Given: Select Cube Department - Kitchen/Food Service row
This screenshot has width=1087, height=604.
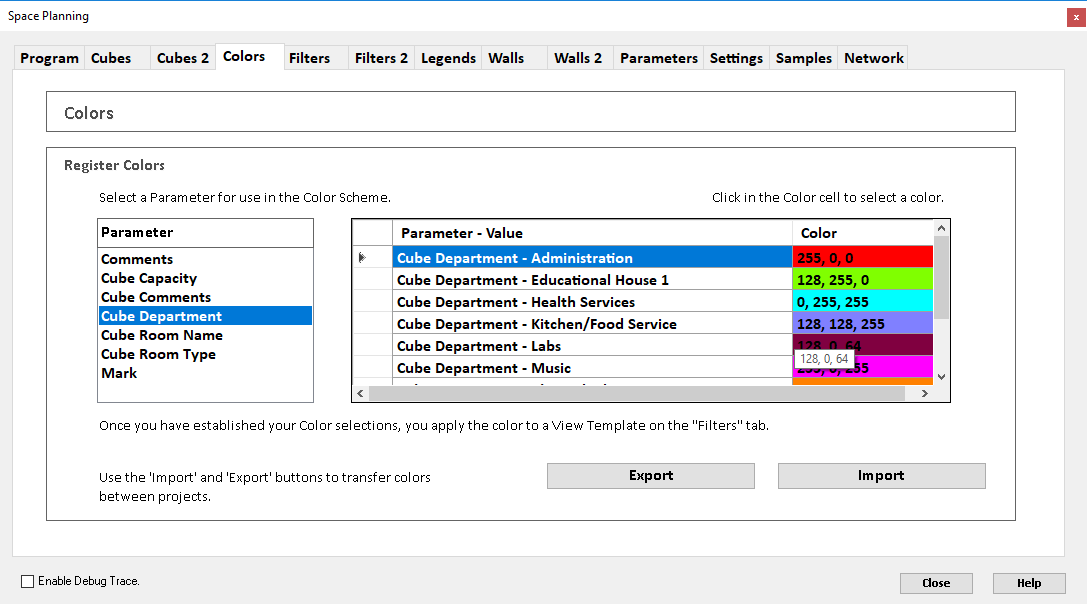Looking at the screenshot, I should pyautogui.click(x=592, y=324).
